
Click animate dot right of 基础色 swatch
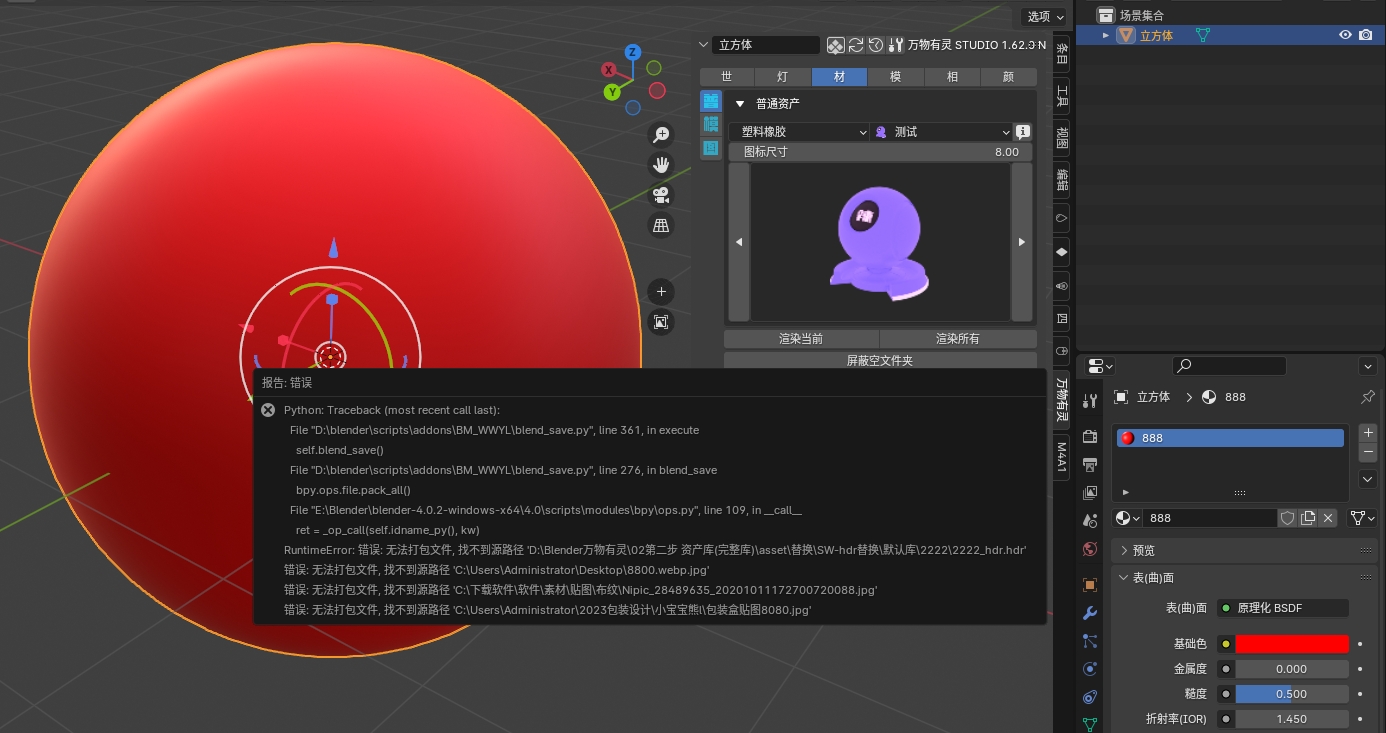[x=1360, y=644]
